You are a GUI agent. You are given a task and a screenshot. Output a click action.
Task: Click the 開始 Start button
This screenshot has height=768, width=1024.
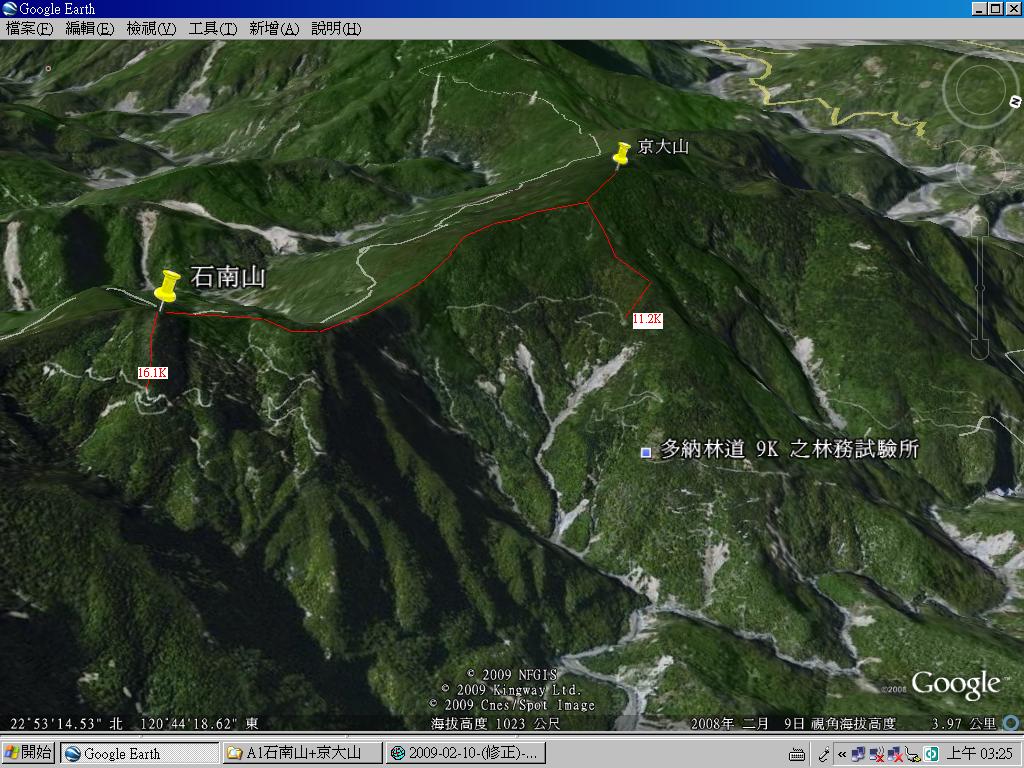[x=29, y=753]
